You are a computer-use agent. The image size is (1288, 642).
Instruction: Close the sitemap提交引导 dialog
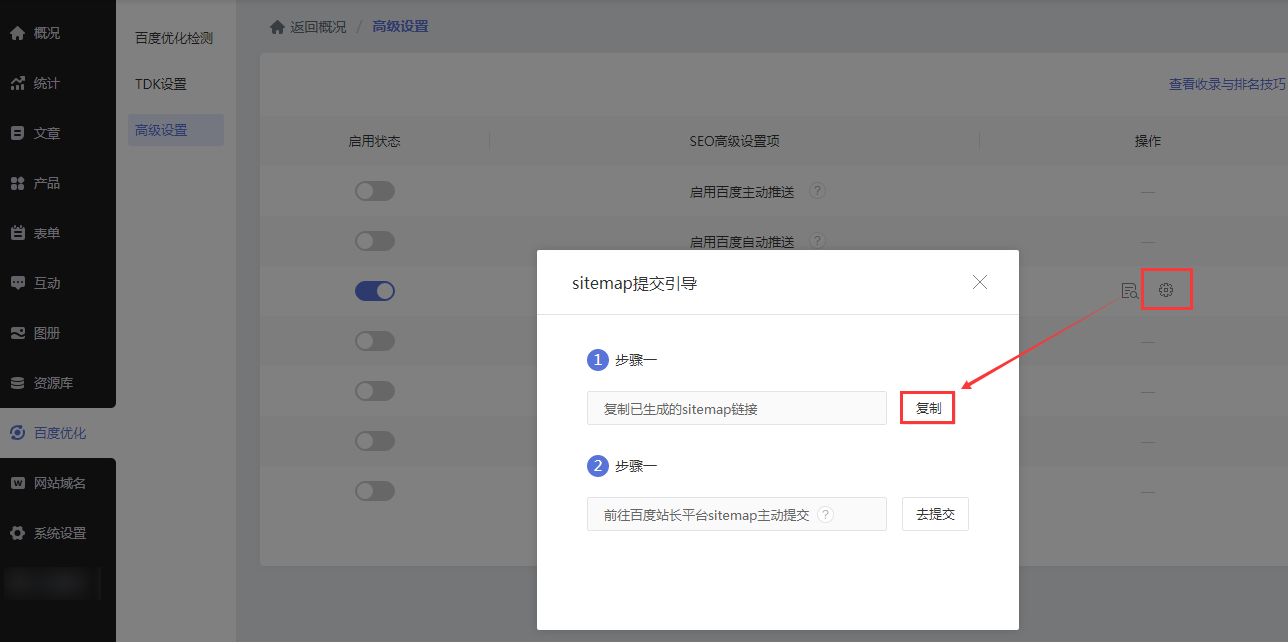coord(980,282)
